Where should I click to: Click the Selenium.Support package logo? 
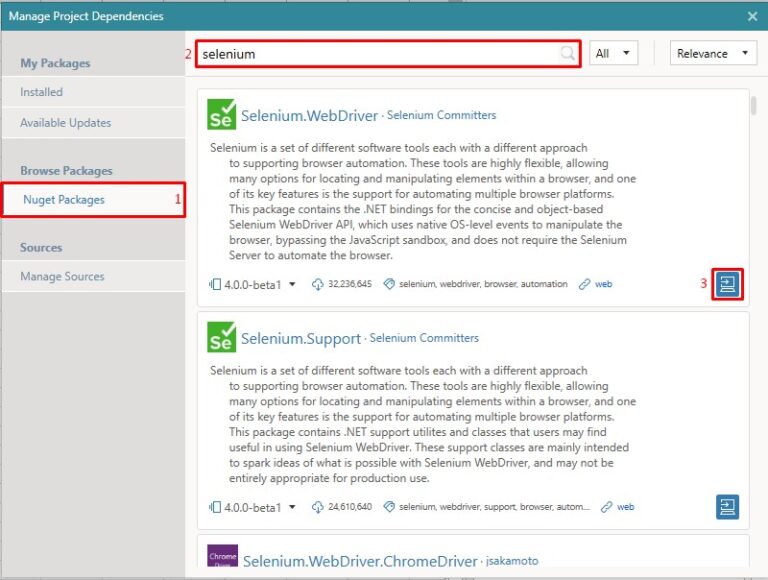[221, 337]
